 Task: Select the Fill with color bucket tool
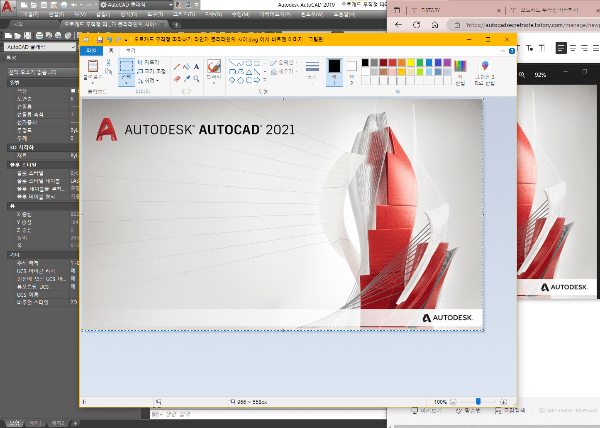(186, 67)
